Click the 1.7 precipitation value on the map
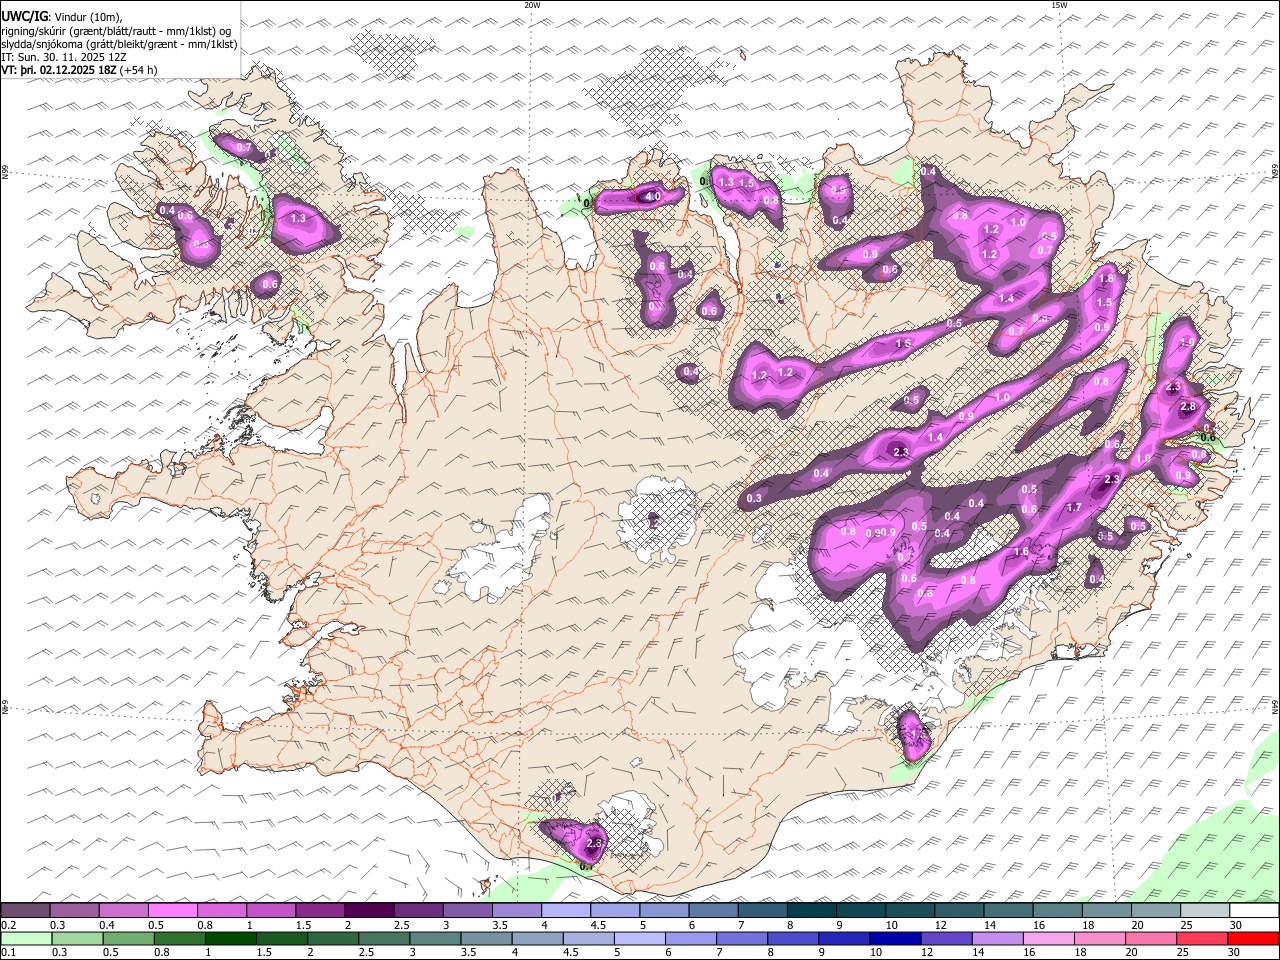 coord(1074,508)
